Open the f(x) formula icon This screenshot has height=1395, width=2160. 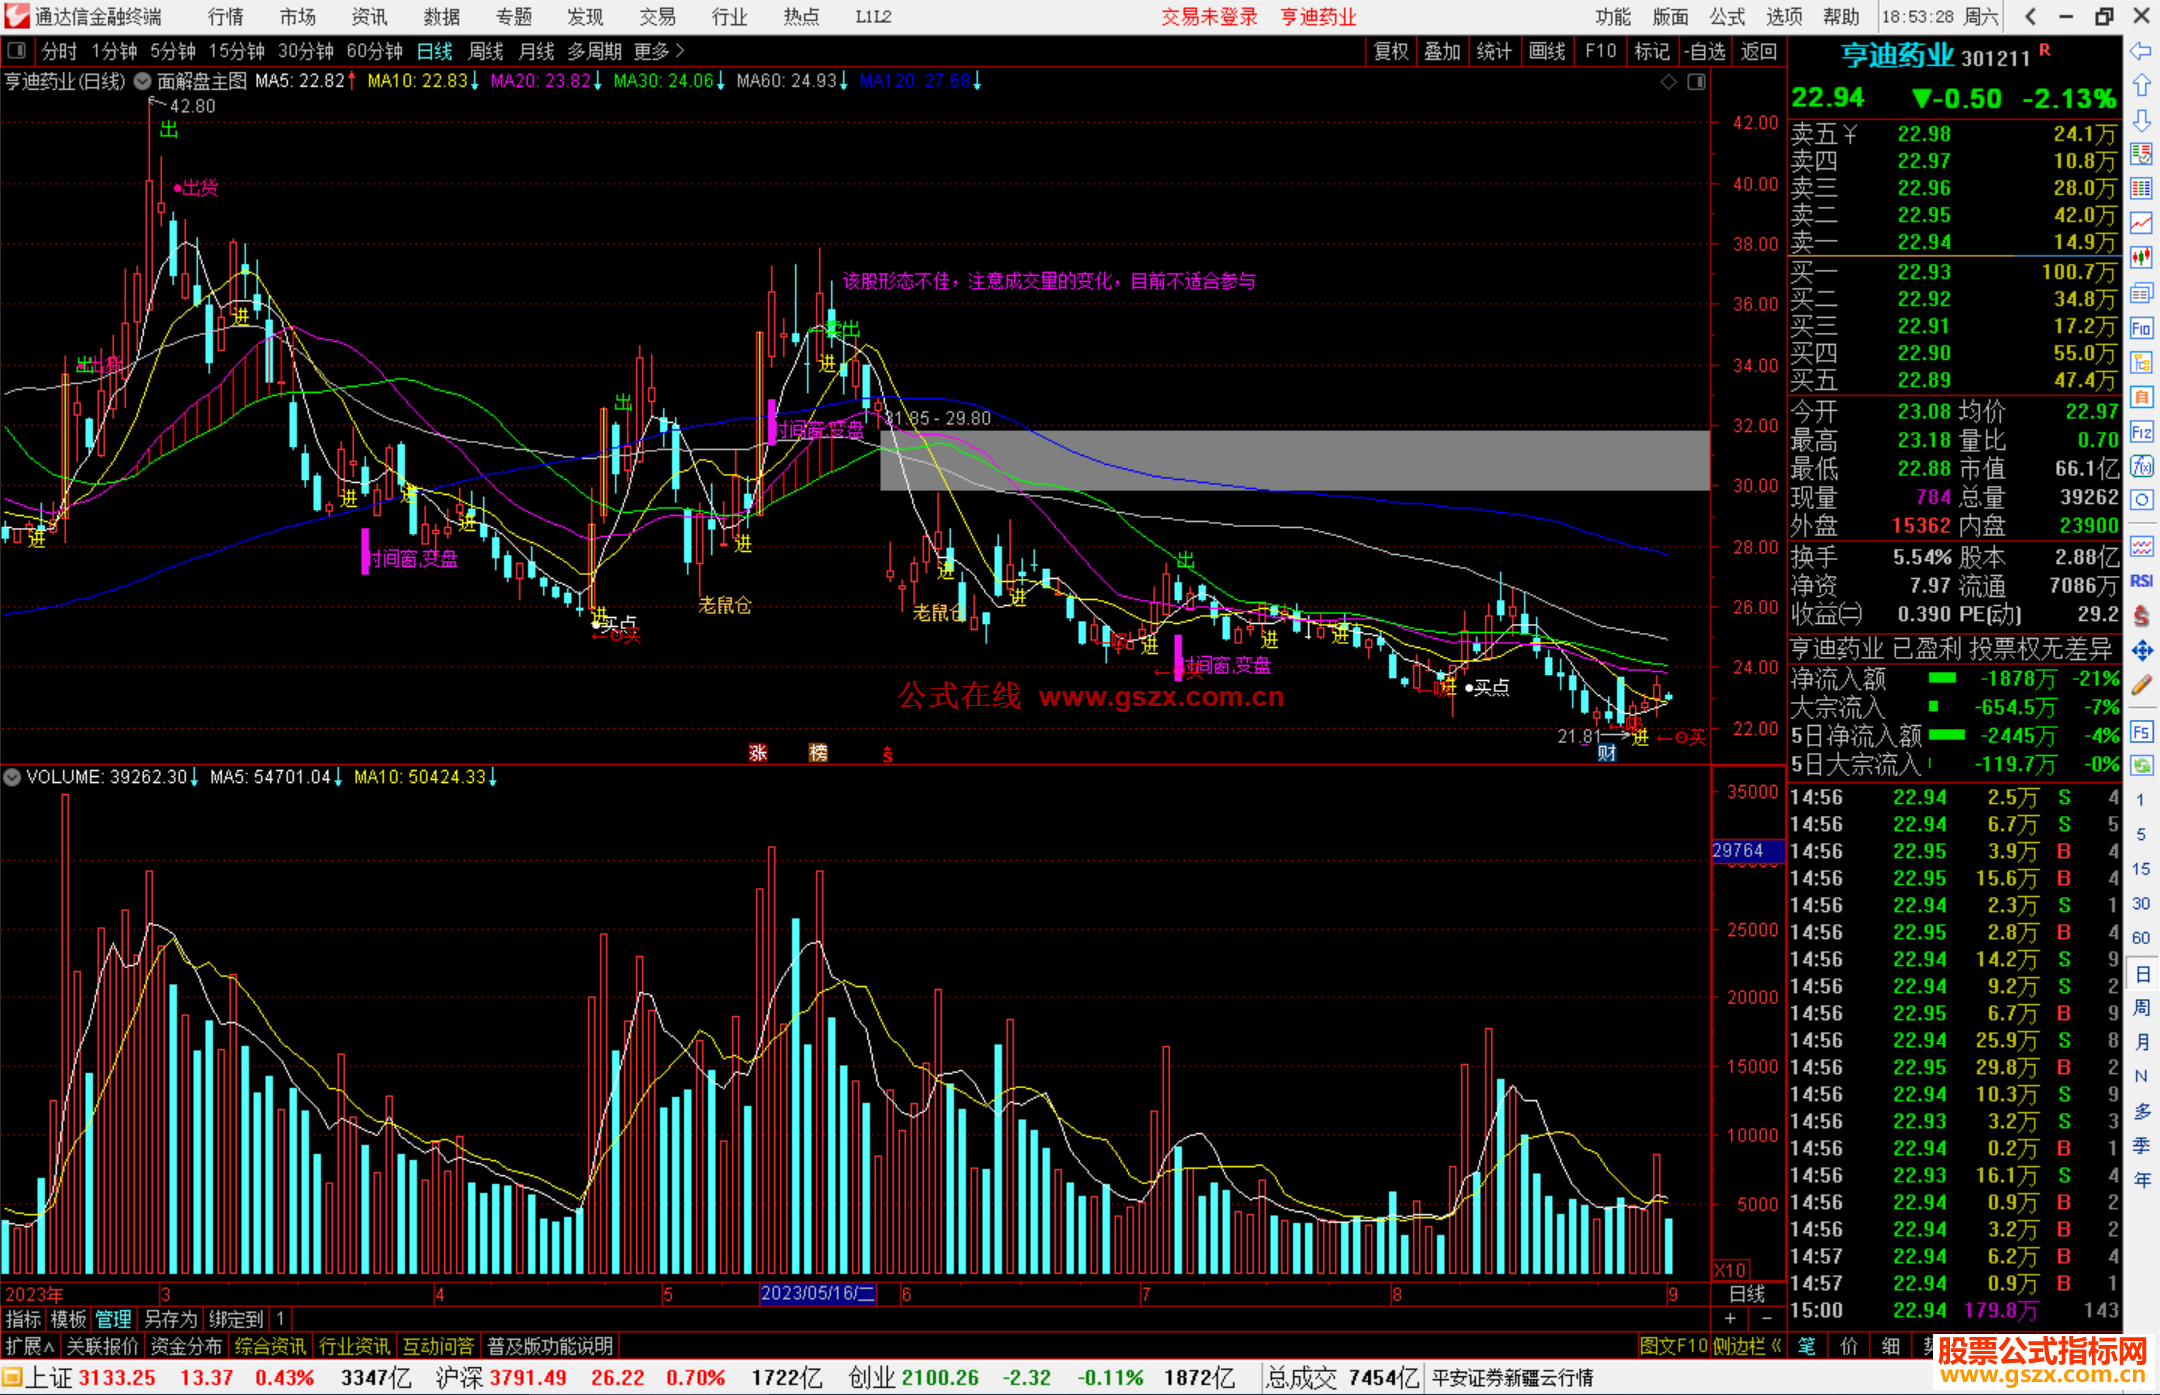point(2141,466)
